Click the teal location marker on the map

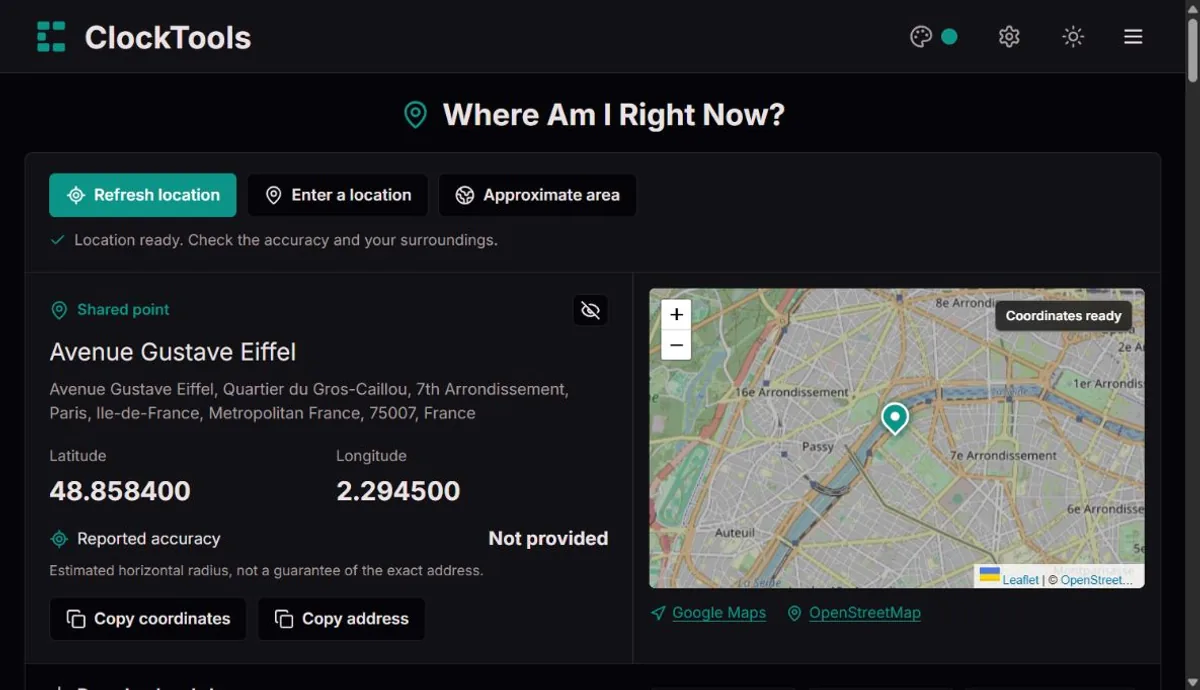click(895, 418)
